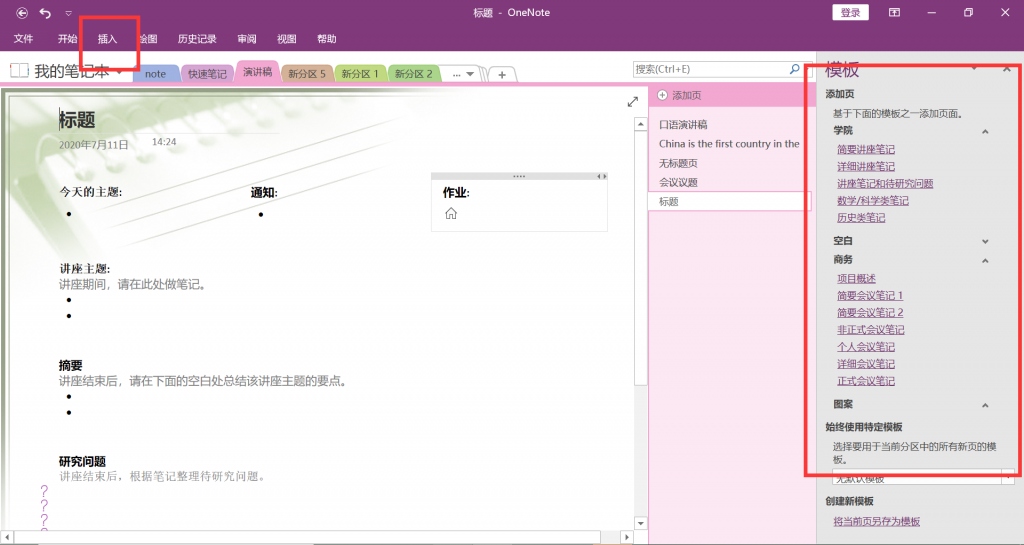Click vertical scrollbar up arrow
Image resolution: width=1024 pixels, height=545 pixels.
tap(641, 124)
